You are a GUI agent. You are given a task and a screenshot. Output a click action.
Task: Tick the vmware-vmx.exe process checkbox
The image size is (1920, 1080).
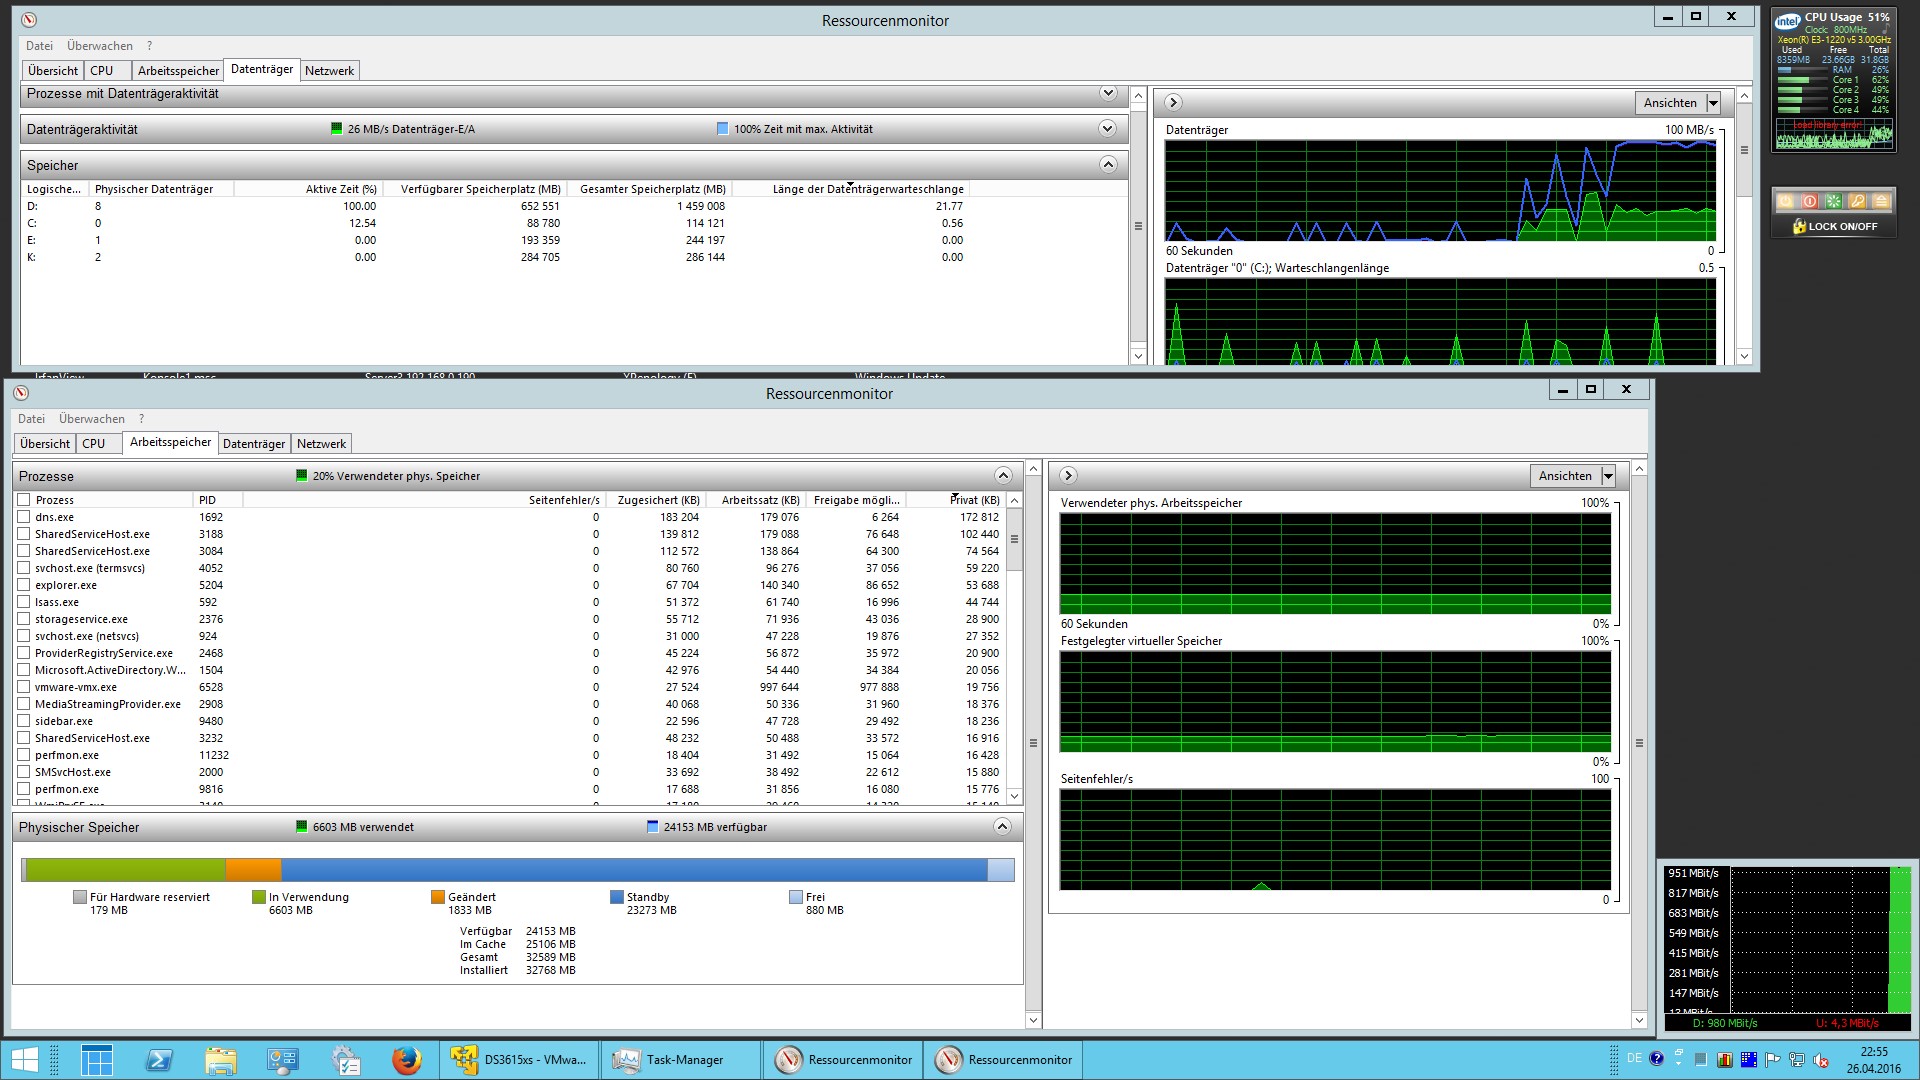[24, 687]
